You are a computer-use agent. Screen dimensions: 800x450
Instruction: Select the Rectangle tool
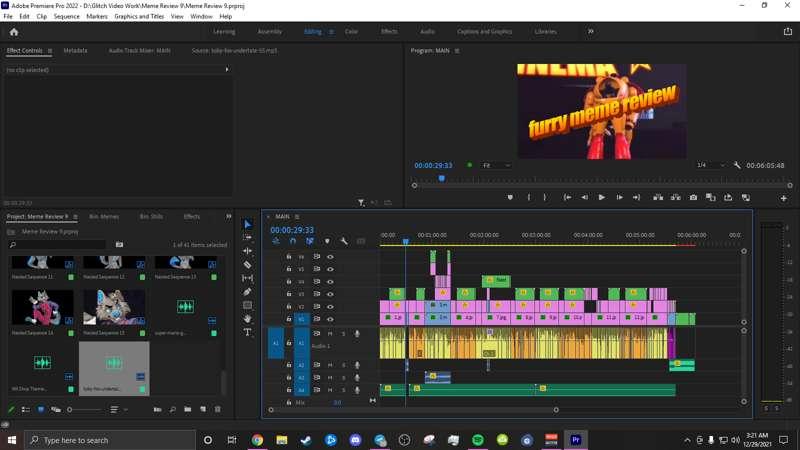(x=247, y=305)
